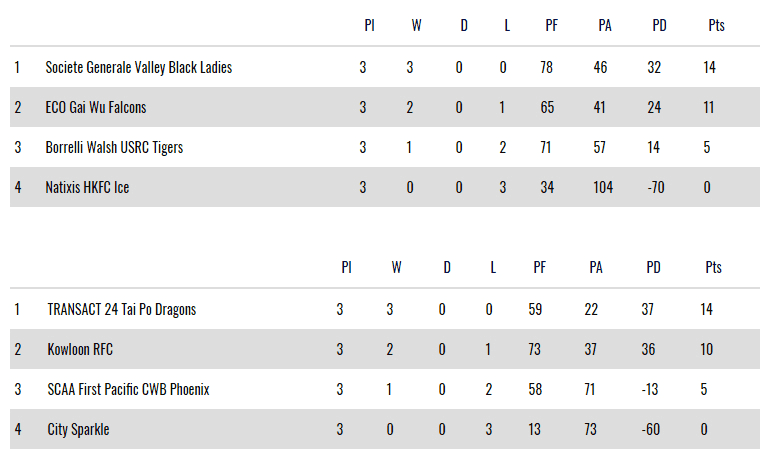Click Natixis HKFC Ice PA value 104
The width and height of the screenshot is (773, 462).
(603, 188)
